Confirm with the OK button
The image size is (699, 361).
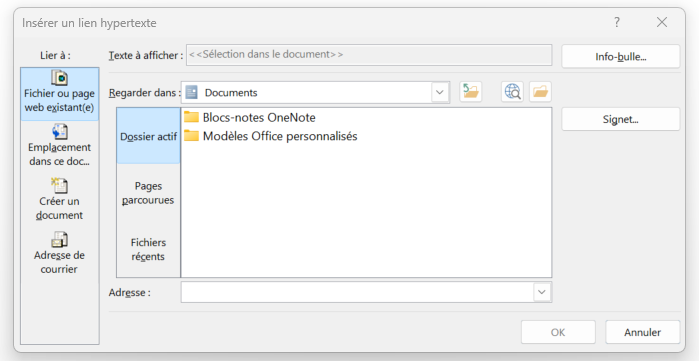click(558, 332)
